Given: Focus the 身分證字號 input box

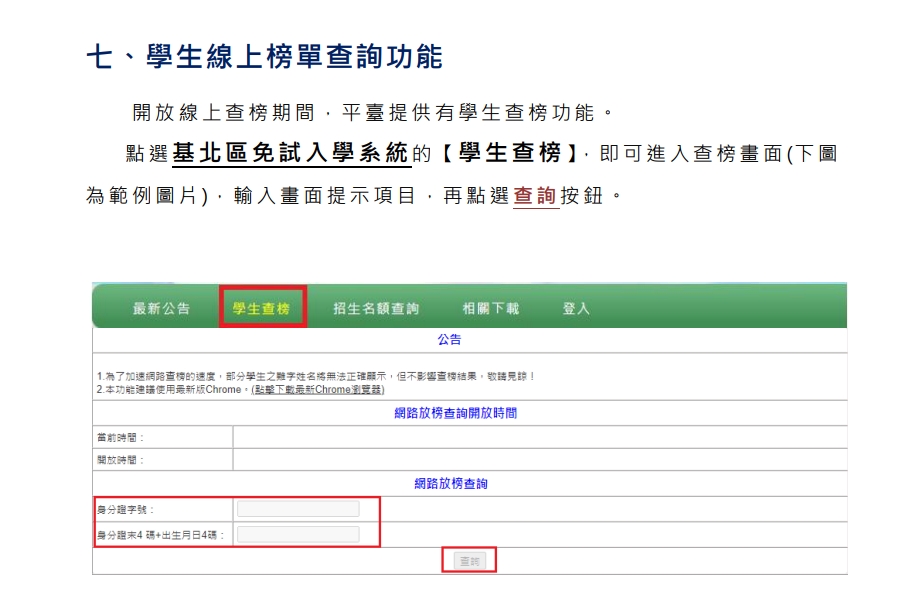Looking at the screenshot, I should pos(298,509).
